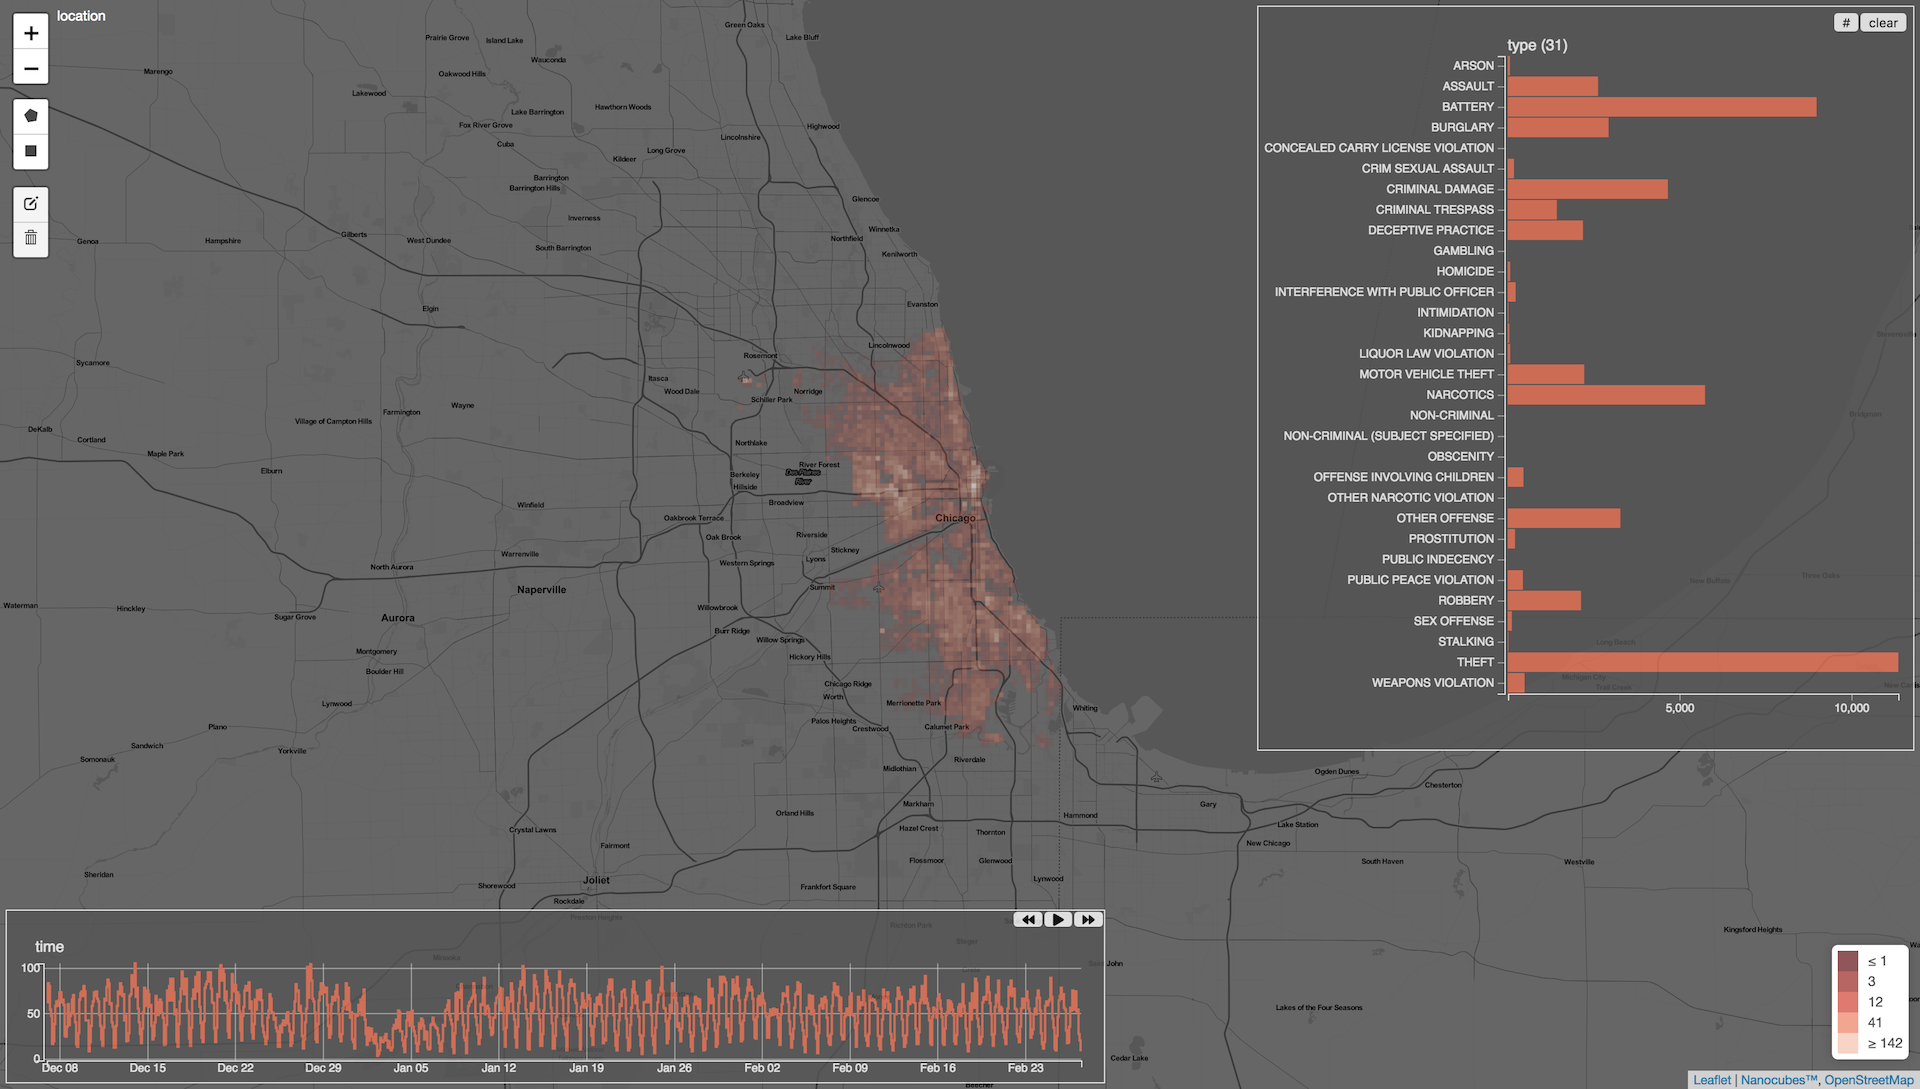Open the OpenStreetMap attribution link
Screen dimensions: 1920x1089
(x=1868, y=1080)
